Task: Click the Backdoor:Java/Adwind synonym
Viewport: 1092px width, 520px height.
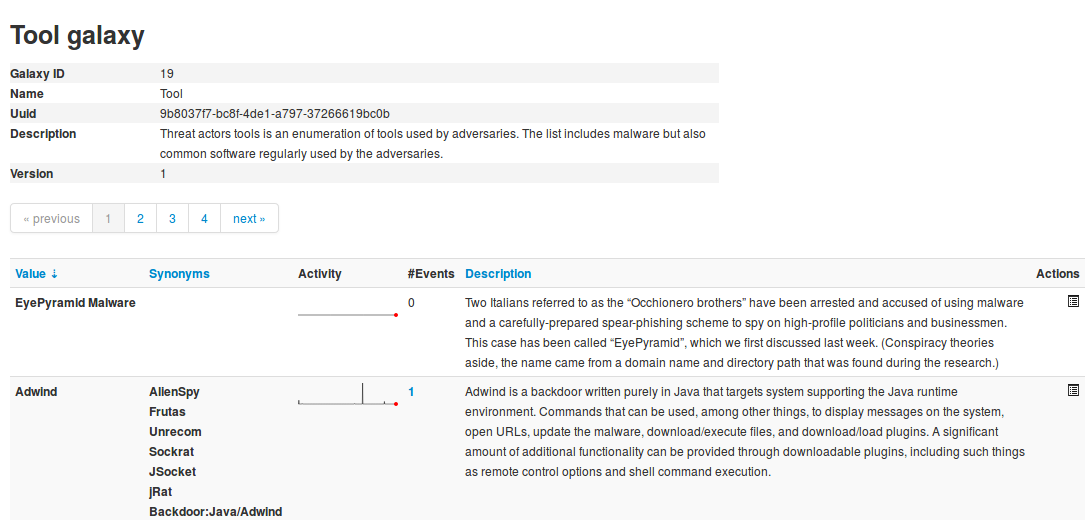Action: tap(215, 512)
